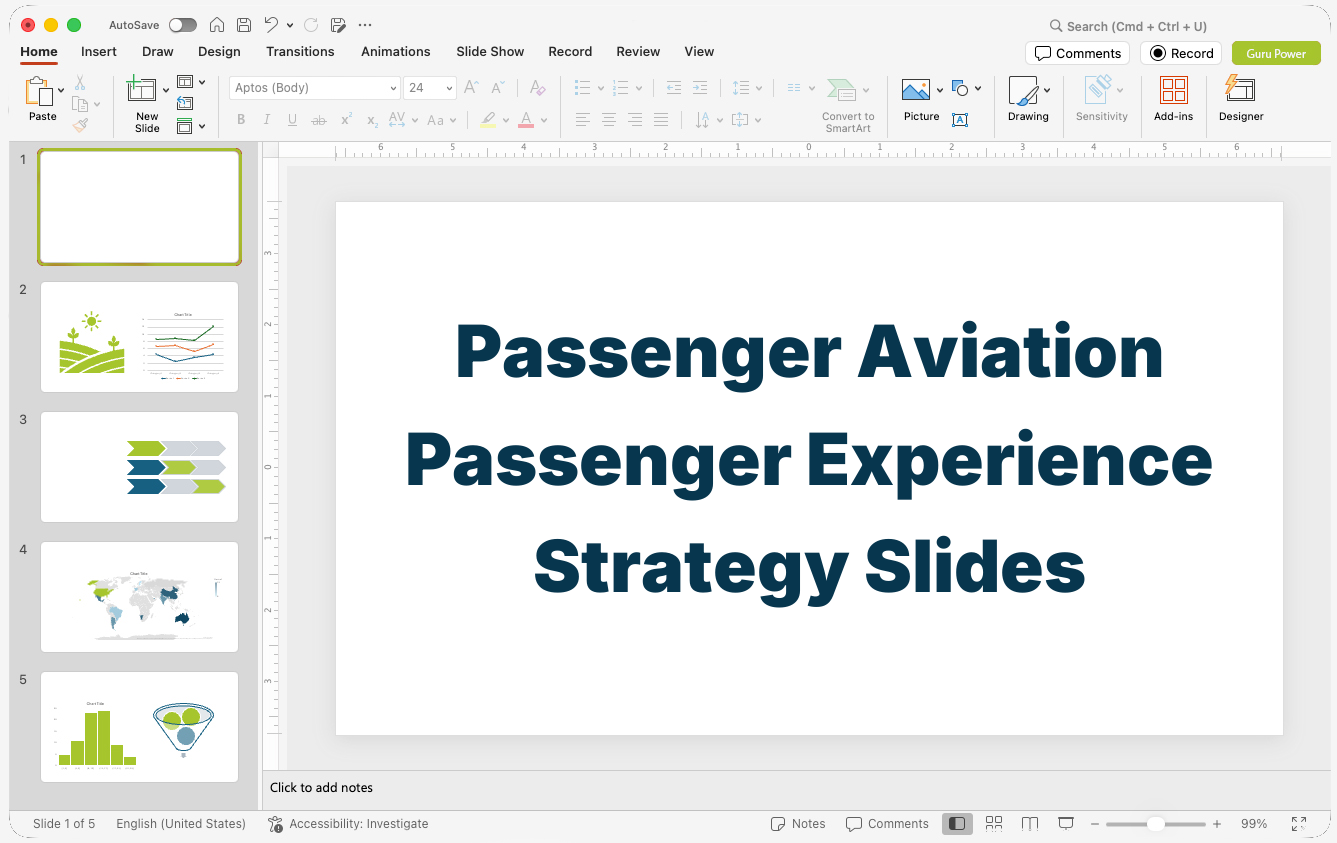
Task: Click the superscript icon
Action: coord(346,120)
